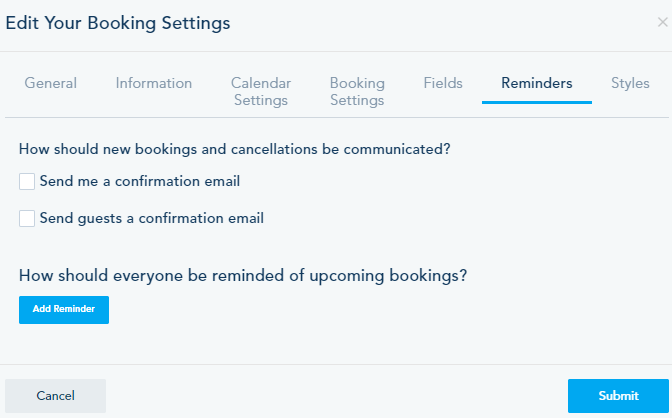Go to the Calendar Settings tab
This screenshot has width=672, height=418.
click(x=260, y=91)
